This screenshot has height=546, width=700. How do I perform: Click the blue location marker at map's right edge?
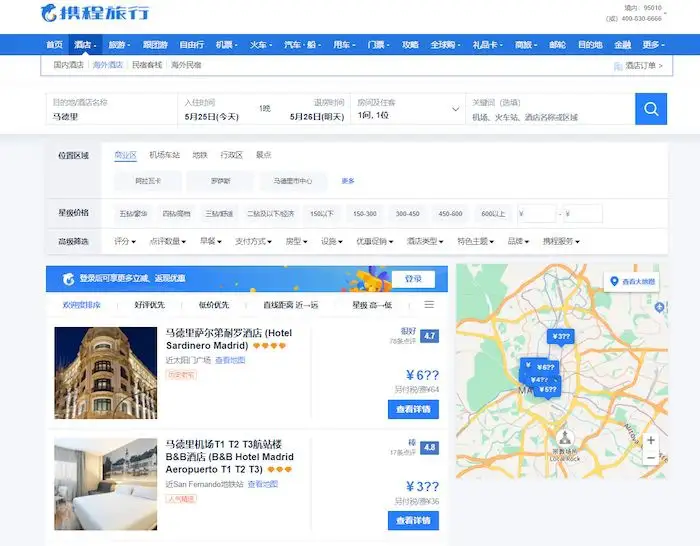659,307
